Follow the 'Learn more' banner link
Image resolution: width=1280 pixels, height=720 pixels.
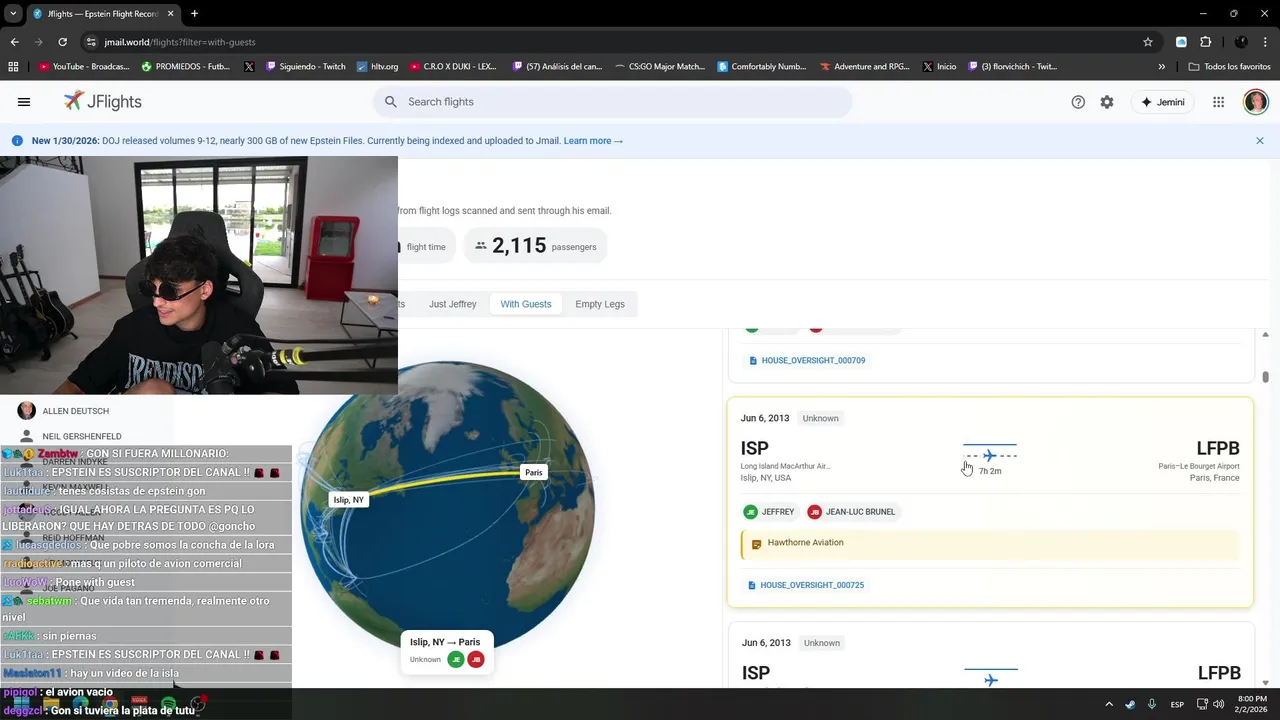pos(593,141)
